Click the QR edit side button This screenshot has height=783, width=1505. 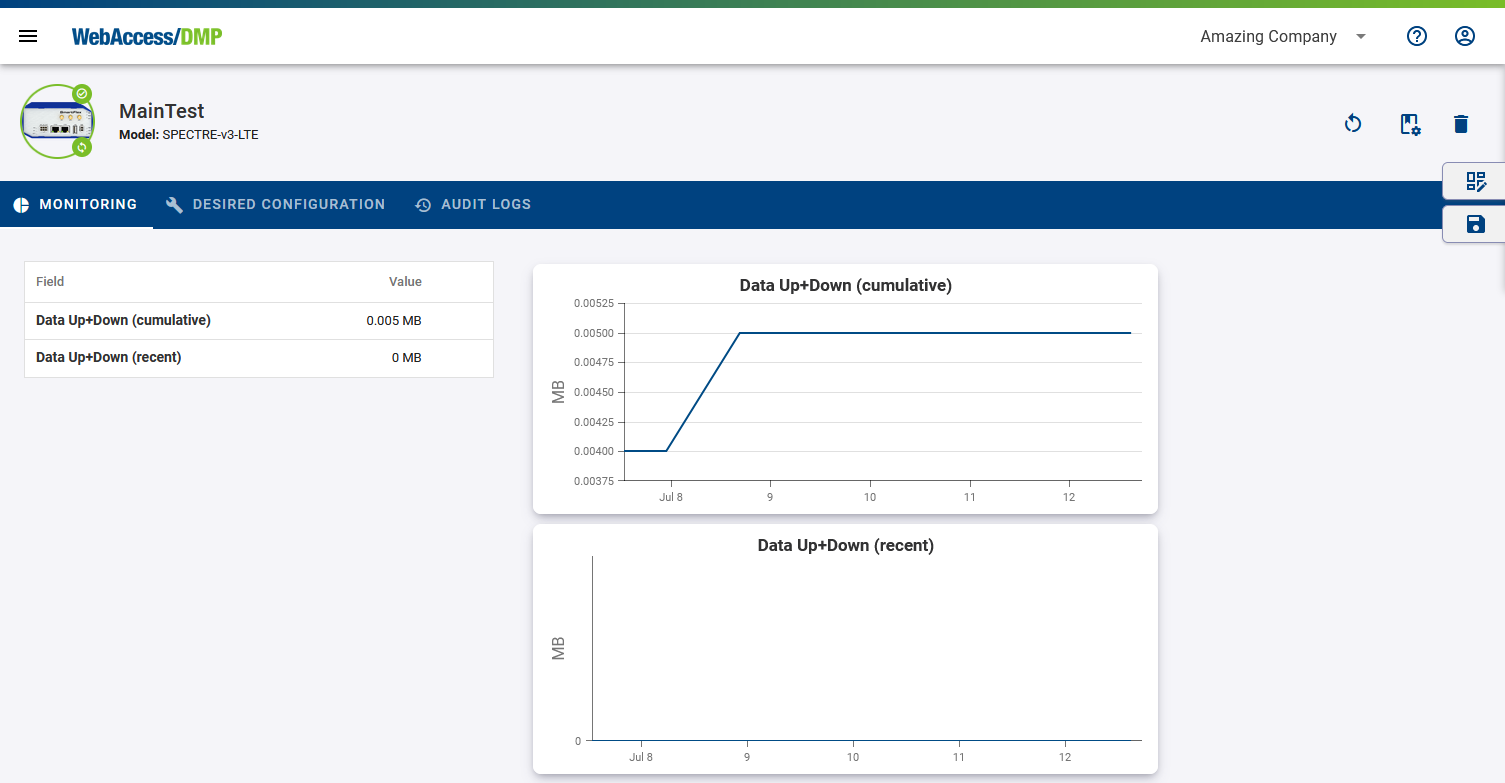point(1475,181)
